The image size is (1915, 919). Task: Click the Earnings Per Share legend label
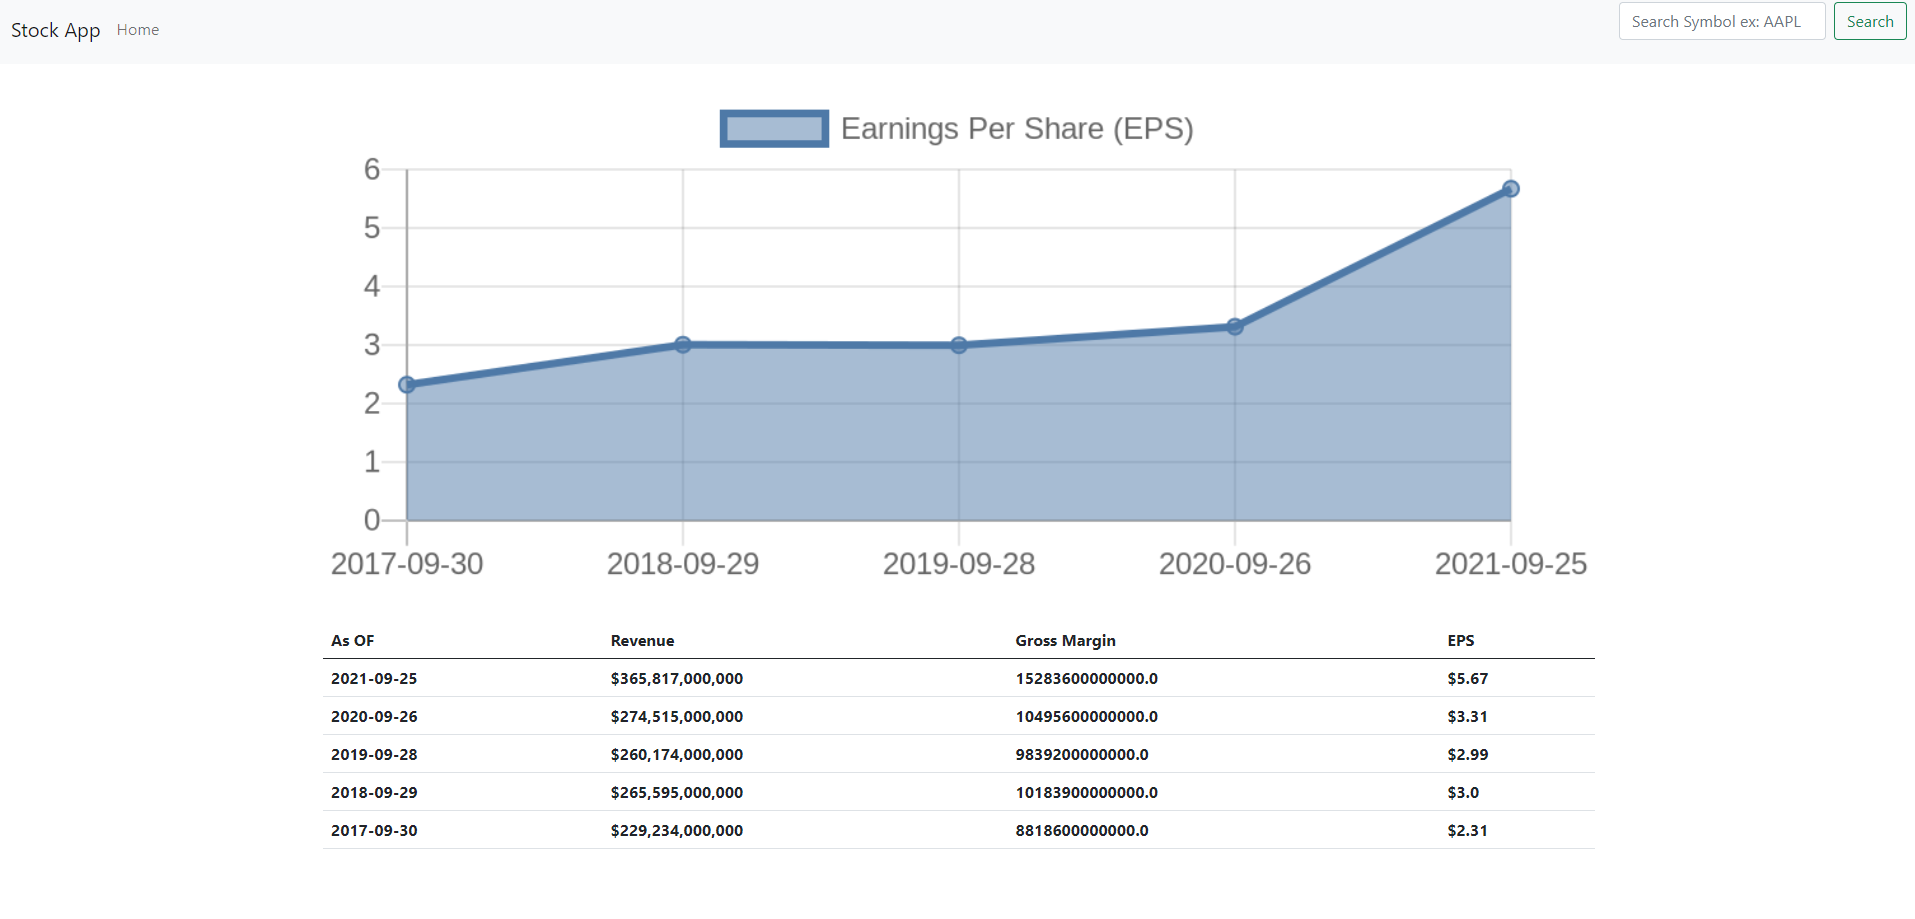click(x=1016, y=129)
